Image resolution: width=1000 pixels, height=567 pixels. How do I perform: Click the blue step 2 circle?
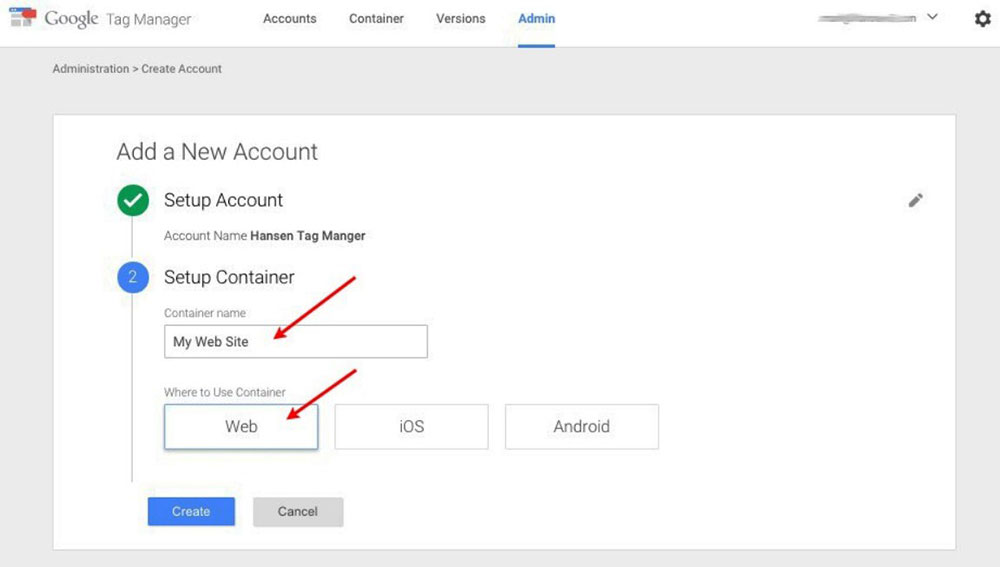point(133,277)
